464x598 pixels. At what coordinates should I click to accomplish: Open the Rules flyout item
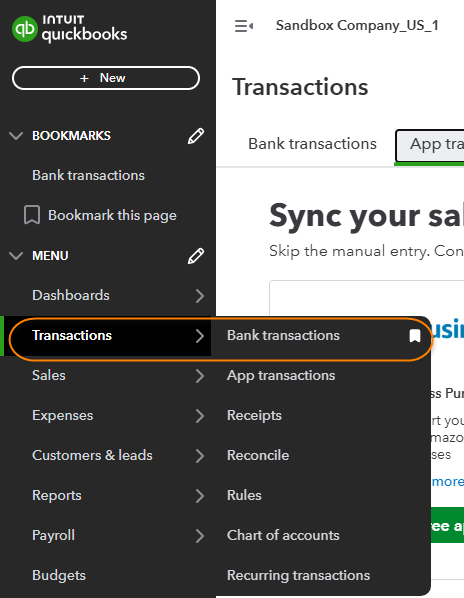244,495
